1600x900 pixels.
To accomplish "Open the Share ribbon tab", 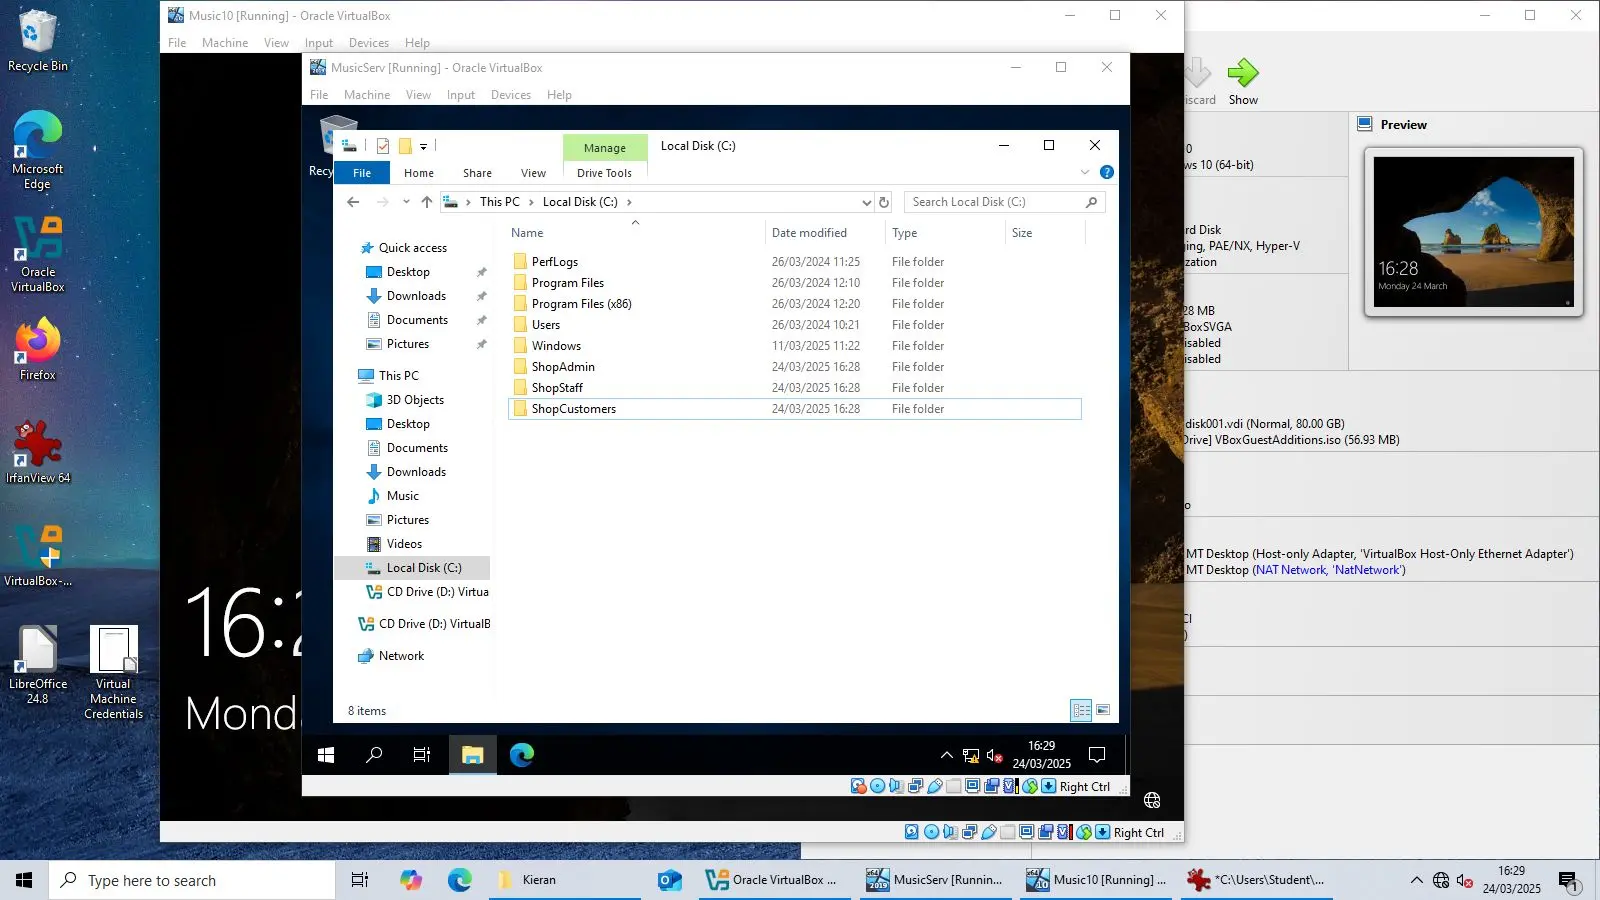I will point(477,173).
